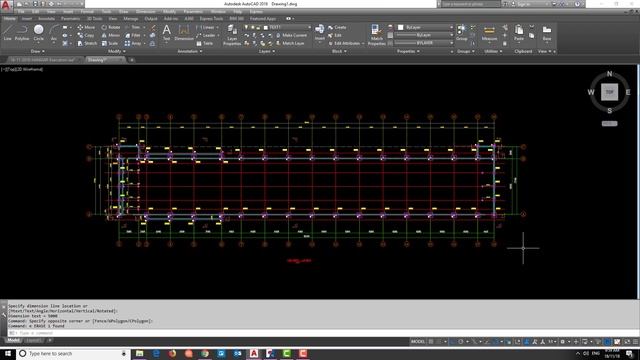
Task: Click the Linear dimension button
Action: pos(205,27)
